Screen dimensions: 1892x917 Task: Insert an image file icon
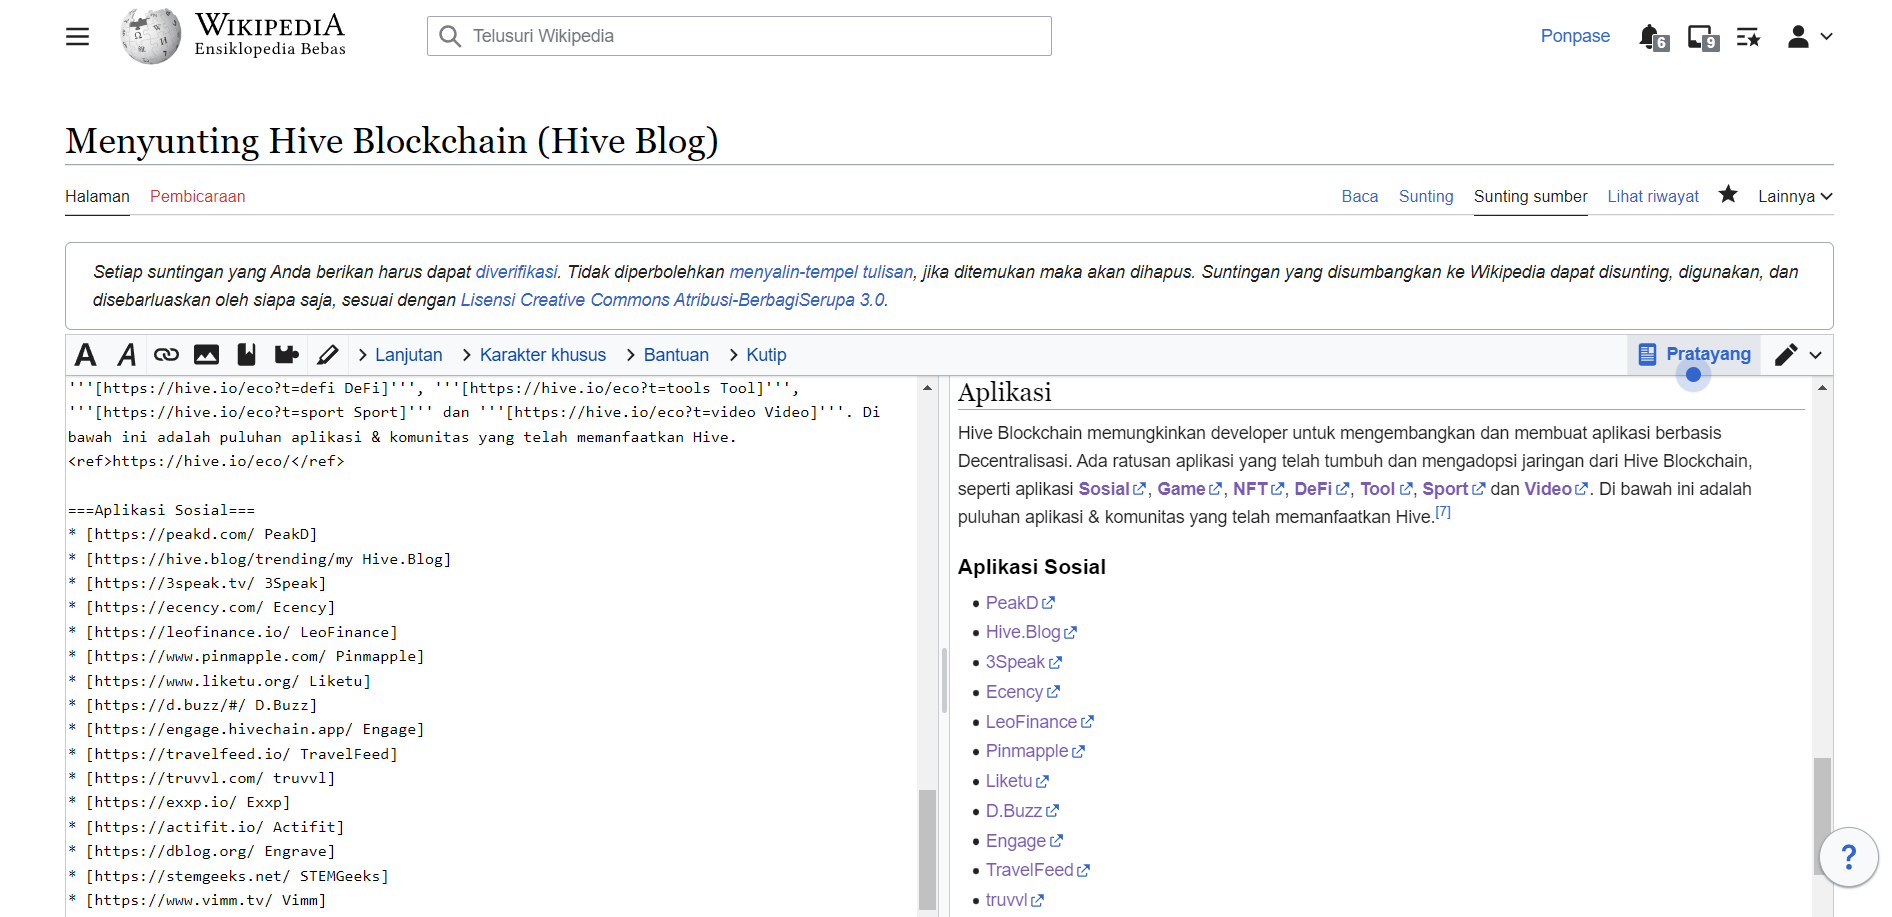(x=206, y=355)
